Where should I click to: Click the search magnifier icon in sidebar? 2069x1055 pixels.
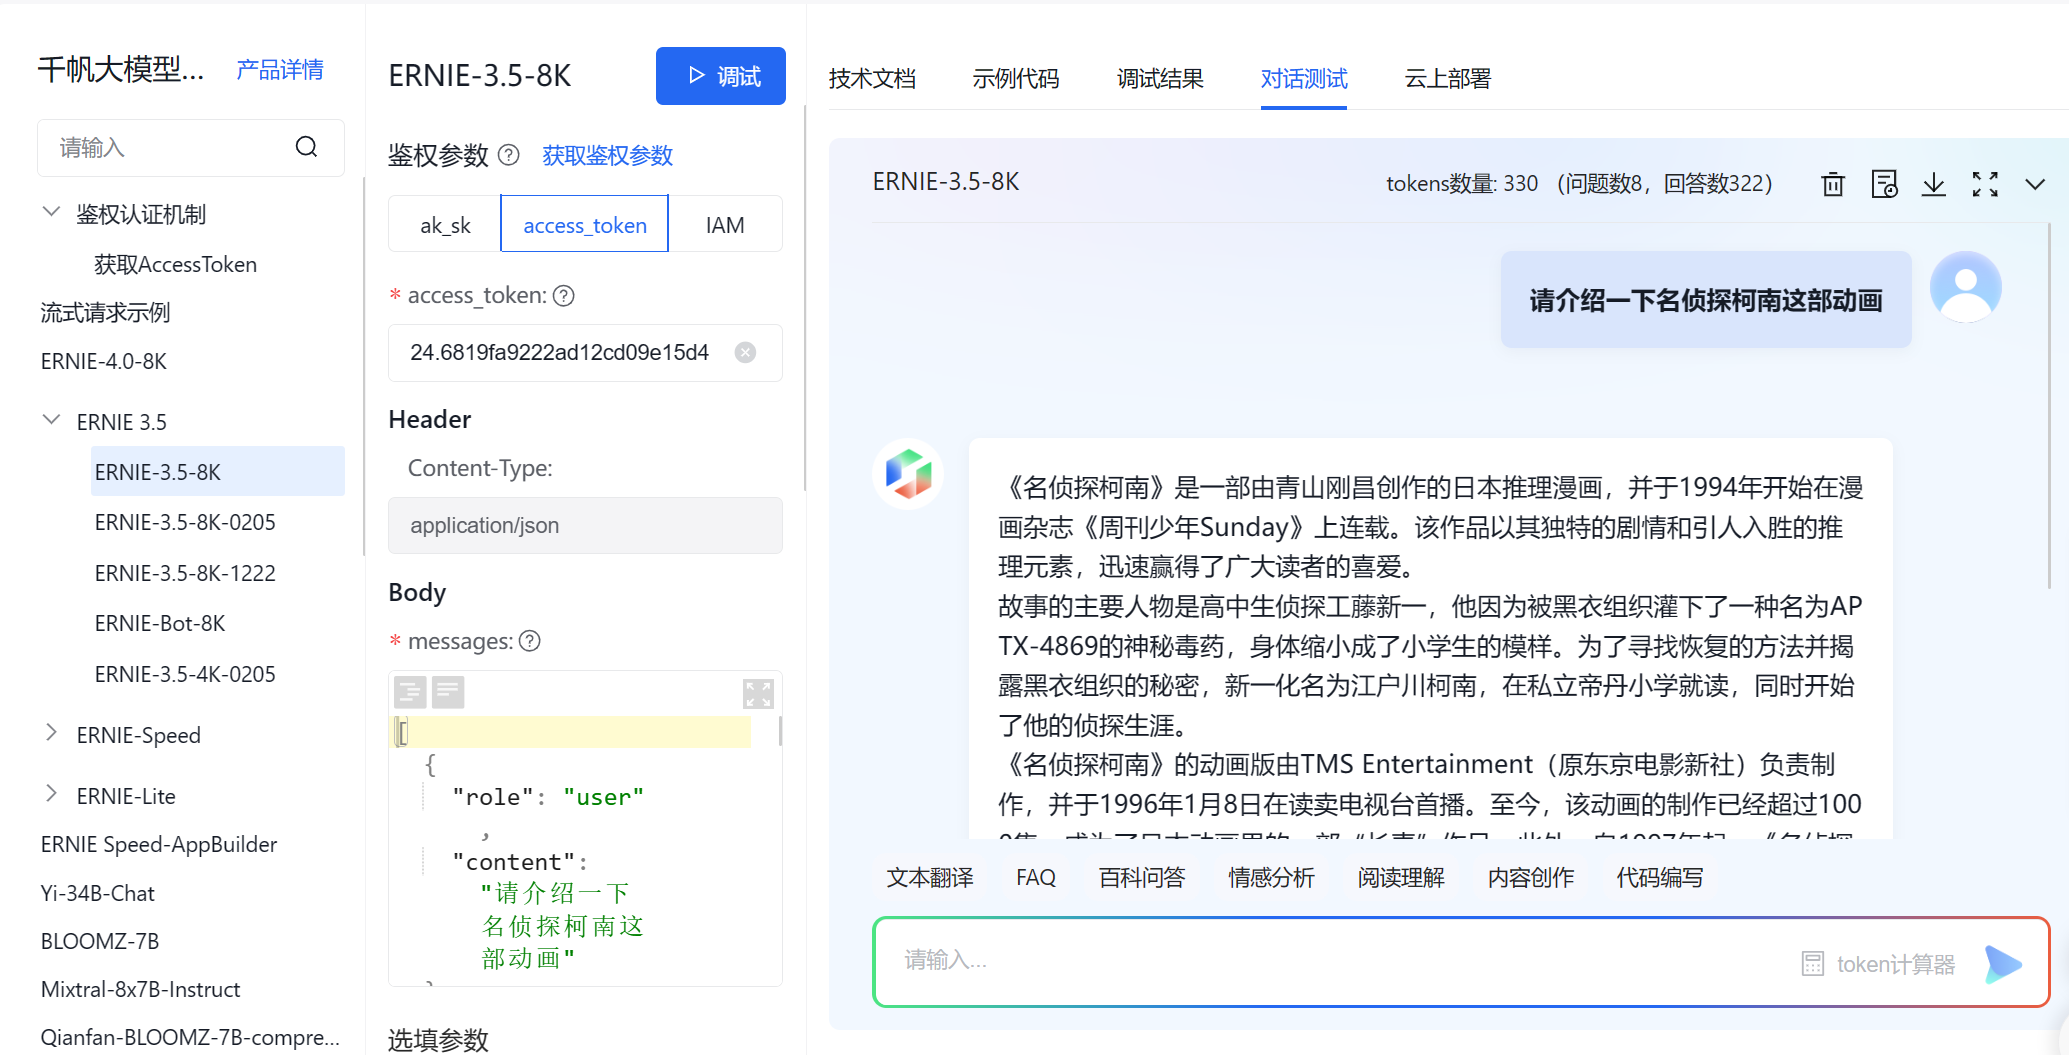pyautogui.click(x=306, y=147)
